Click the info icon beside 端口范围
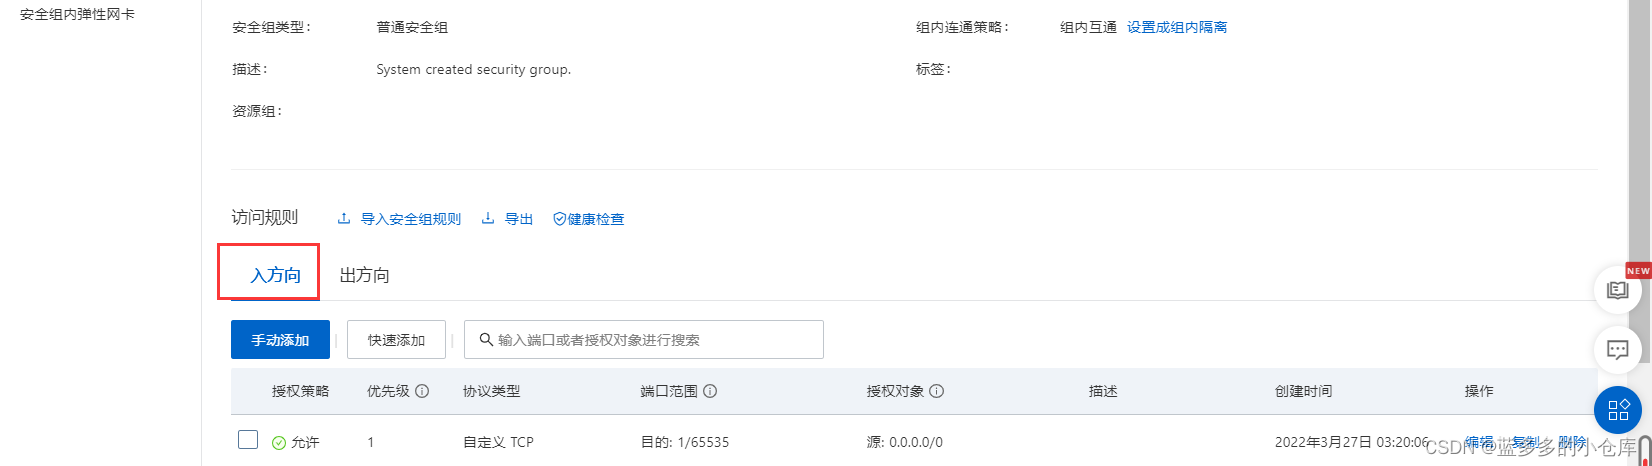Viewport: 1652px width, 466px height. pyautogui.click(x=710, y=391)
